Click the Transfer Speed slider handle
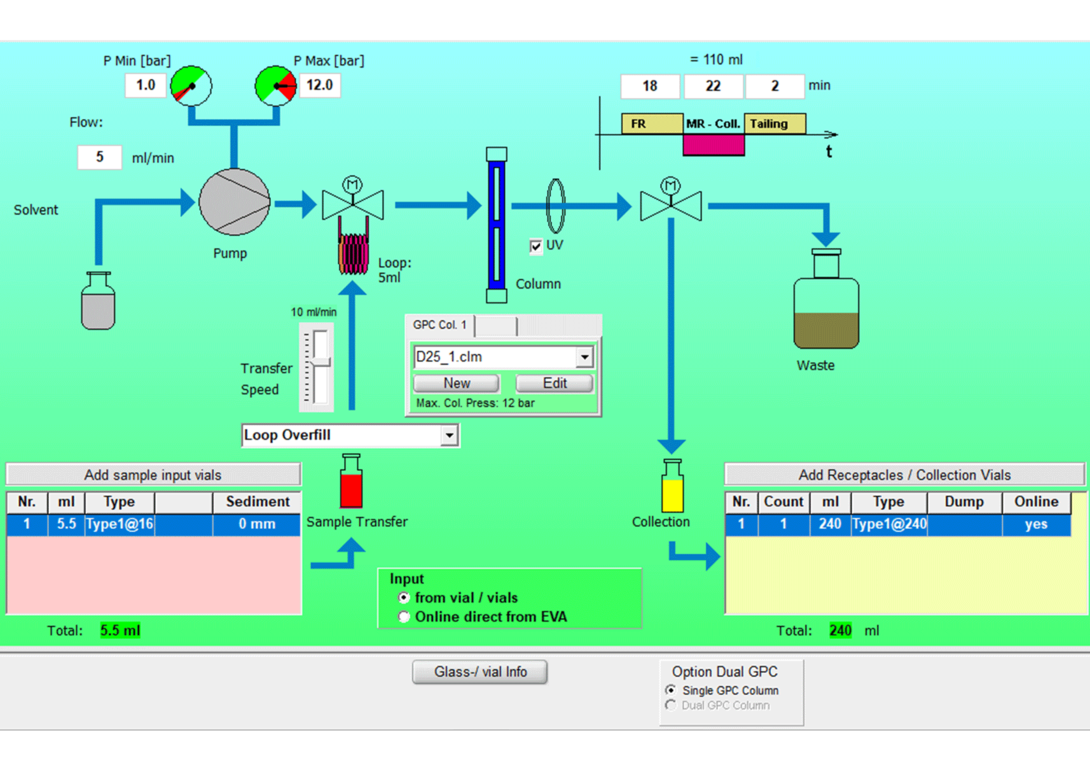The width and height of the screenshot is (1090, 770). pyautogui.click(x=320, y=362)
